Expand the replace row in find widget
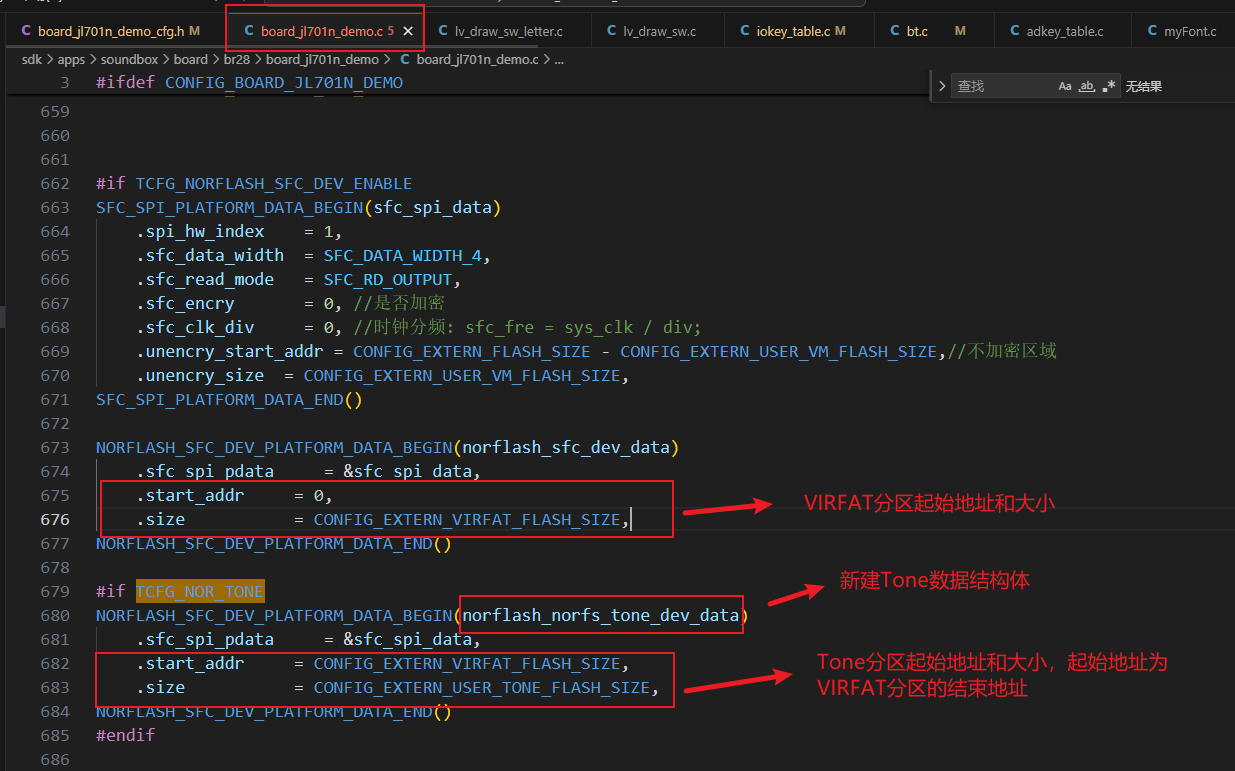This screenshot has width=1235, height=771. click(942, 87)
